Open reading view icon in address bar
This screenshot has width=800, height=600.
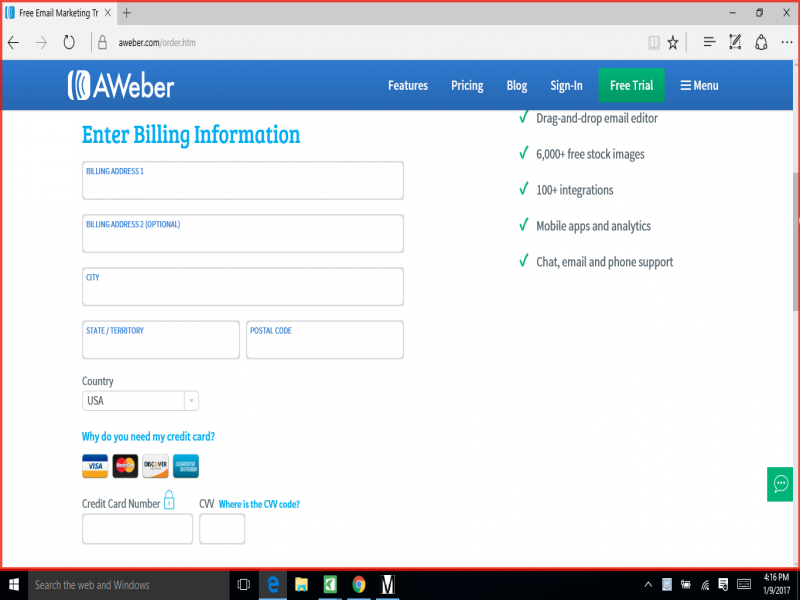pos(654,42)
